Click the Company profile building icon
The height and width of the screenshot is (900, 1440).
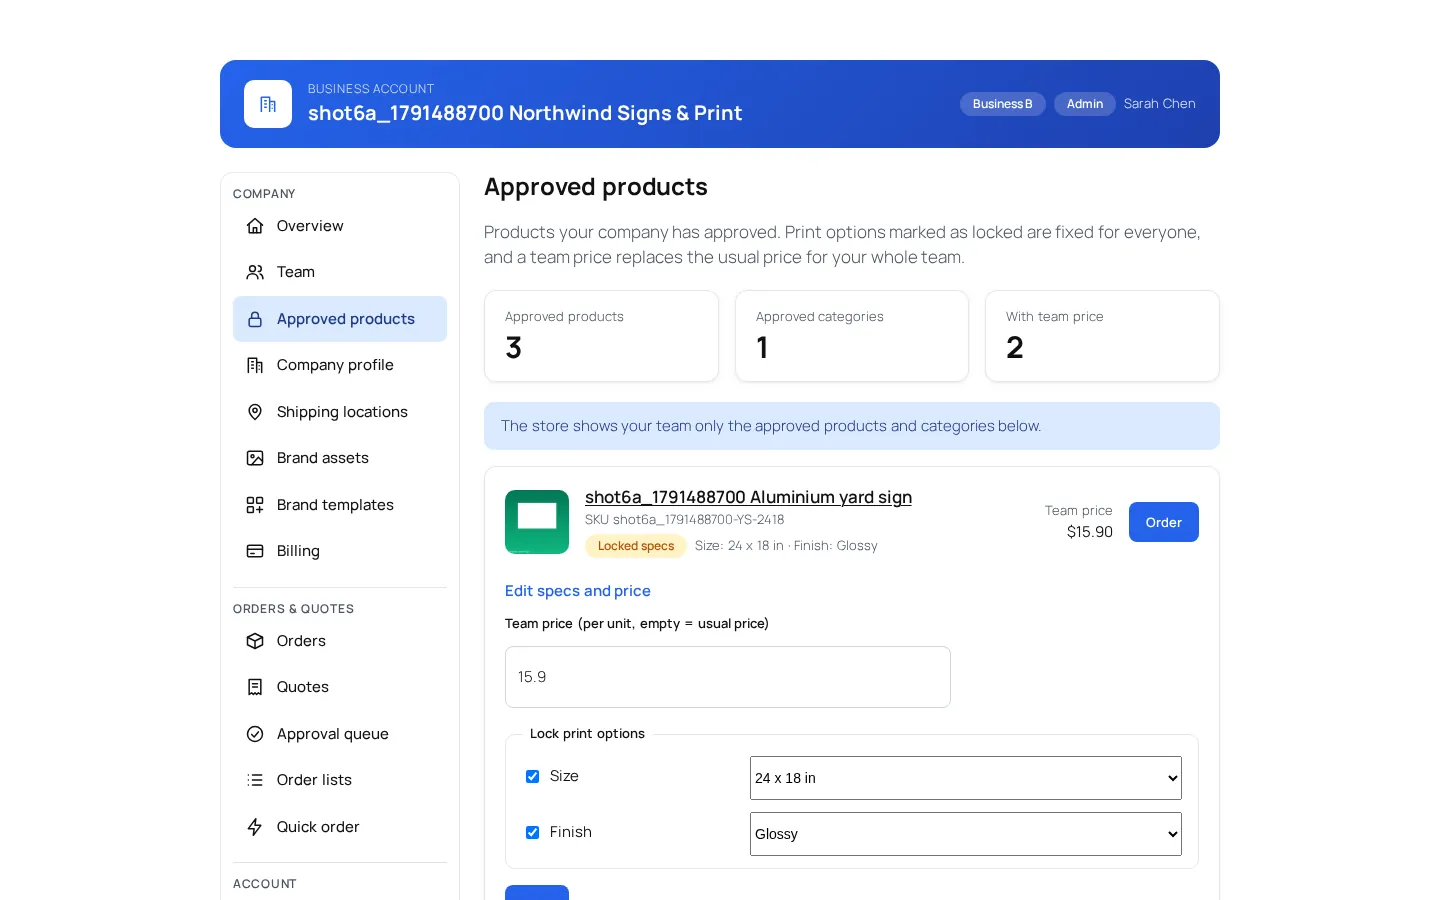click(255, 365)
